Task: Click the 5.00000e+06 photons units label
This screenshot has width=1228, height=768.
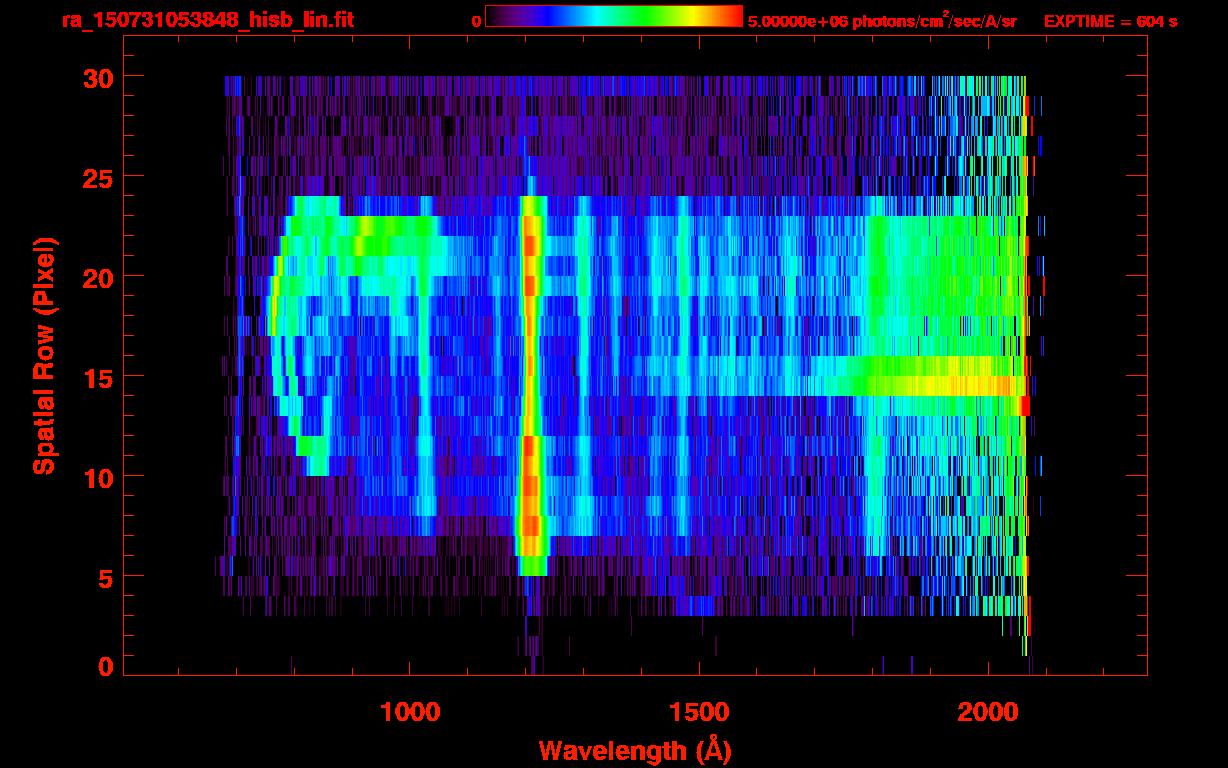Action: pyautogui.click(x=882, y=21)
